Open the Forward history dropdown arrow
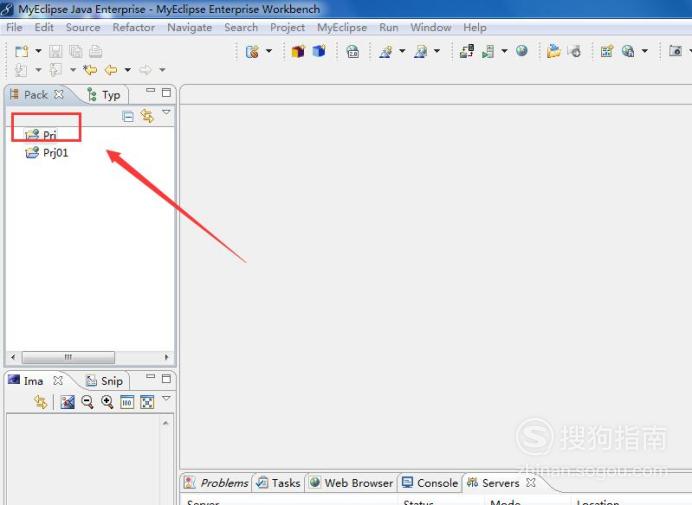This screenshot has width=692, height=505. tap(162, 70)
